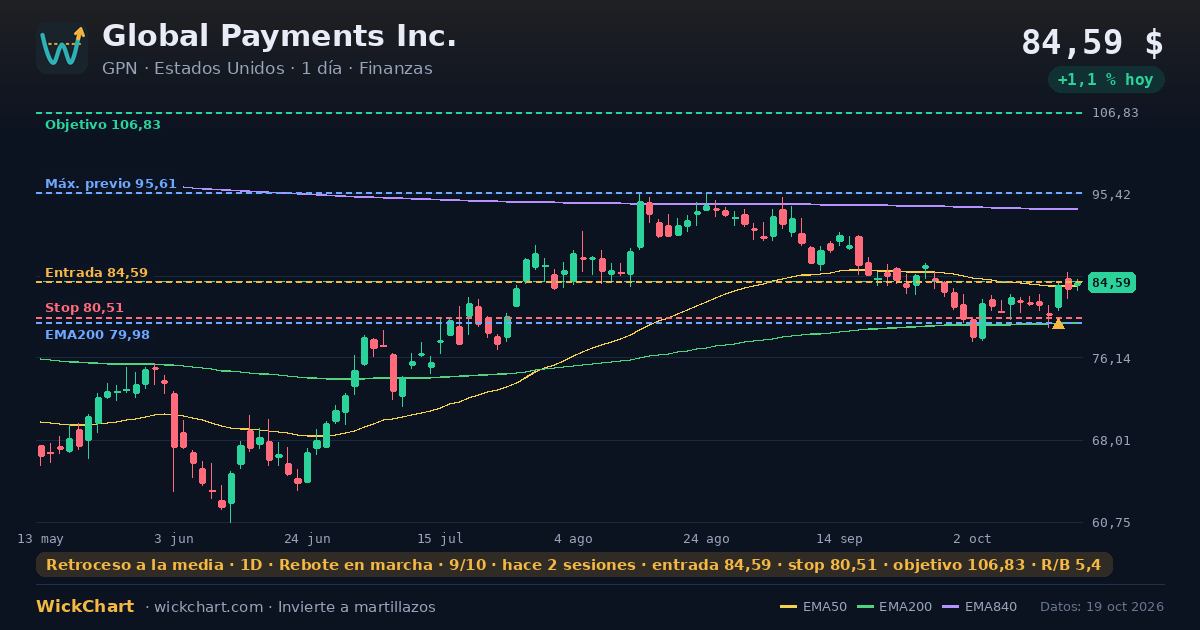Click the 60,75 price axis value
1200x630 pixels.
click(x=1110, y=522)
